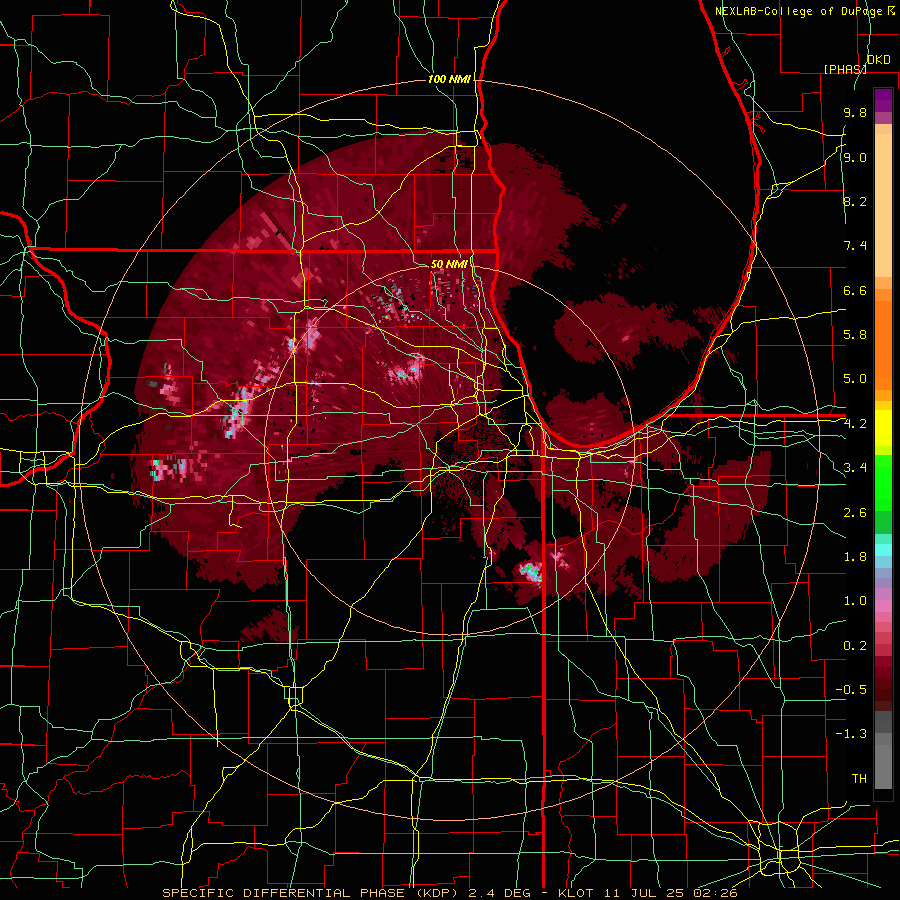900x900 pixels.
Task: Click the 9.8 scale value
Action: [x=855, y=112]
